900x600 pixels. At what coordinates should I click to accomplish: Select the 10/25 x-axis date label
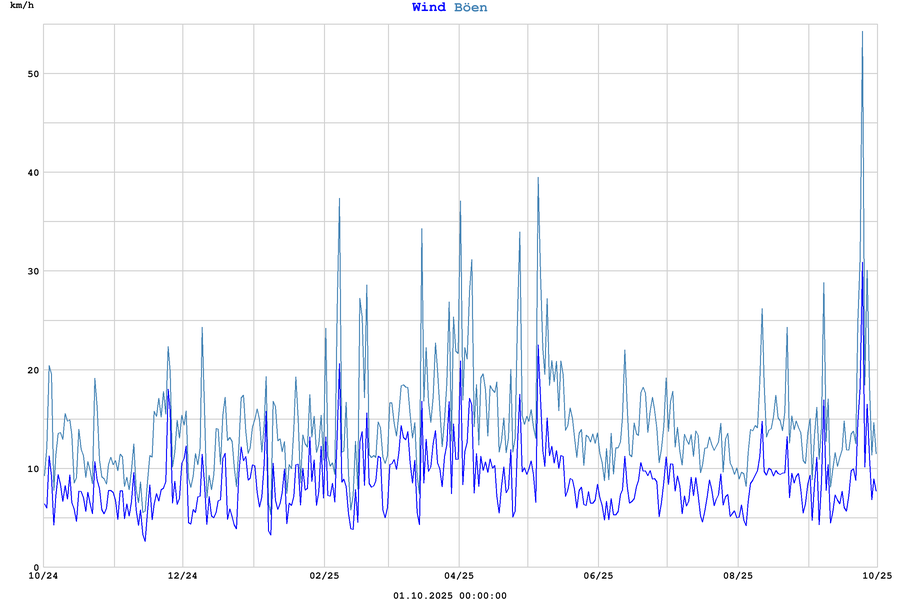877,576
